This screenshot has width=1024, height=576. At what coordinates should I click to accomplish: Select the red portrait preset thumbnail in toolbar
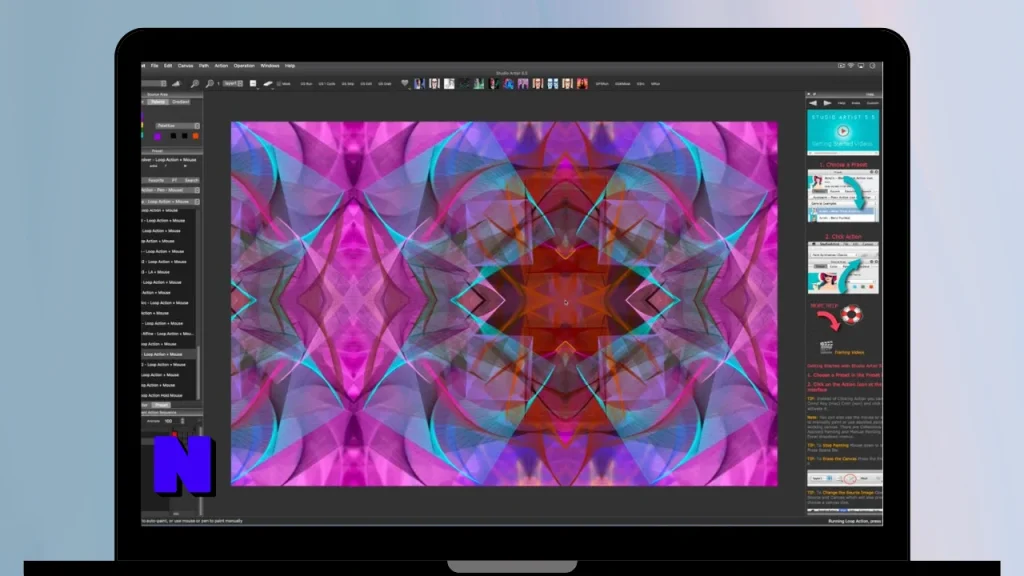(x=582, y=84)
